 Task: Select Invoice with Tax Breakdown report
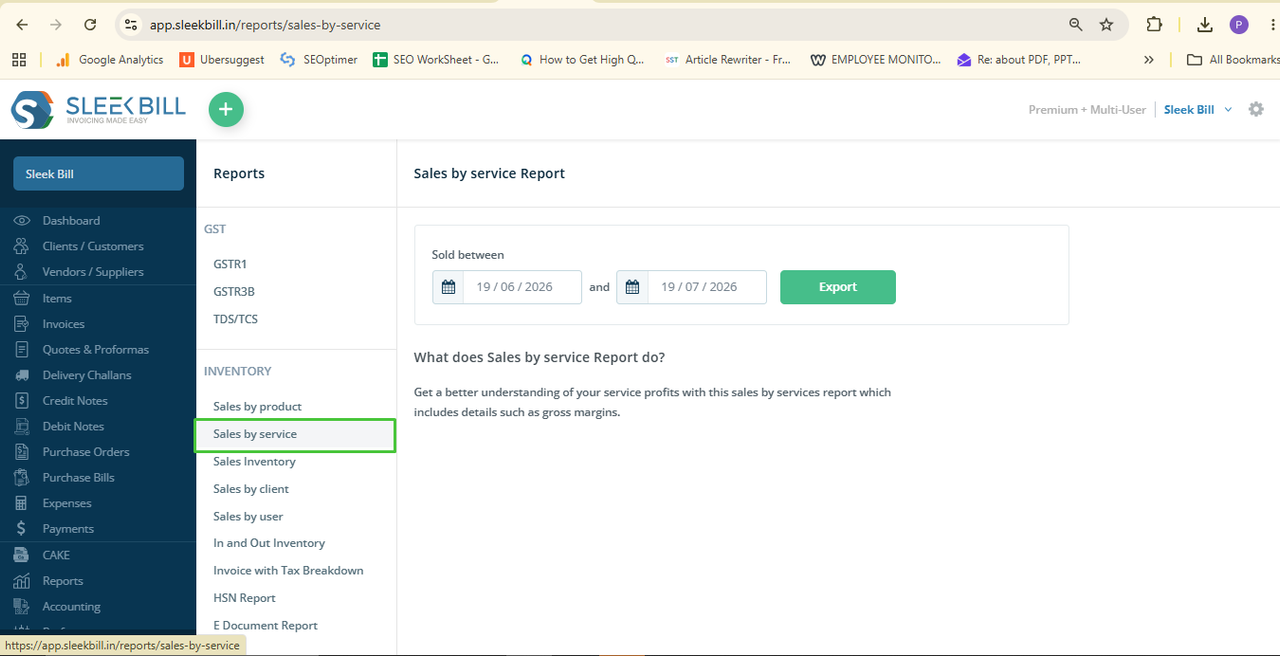pyautogui.click(x=288, y=570)
